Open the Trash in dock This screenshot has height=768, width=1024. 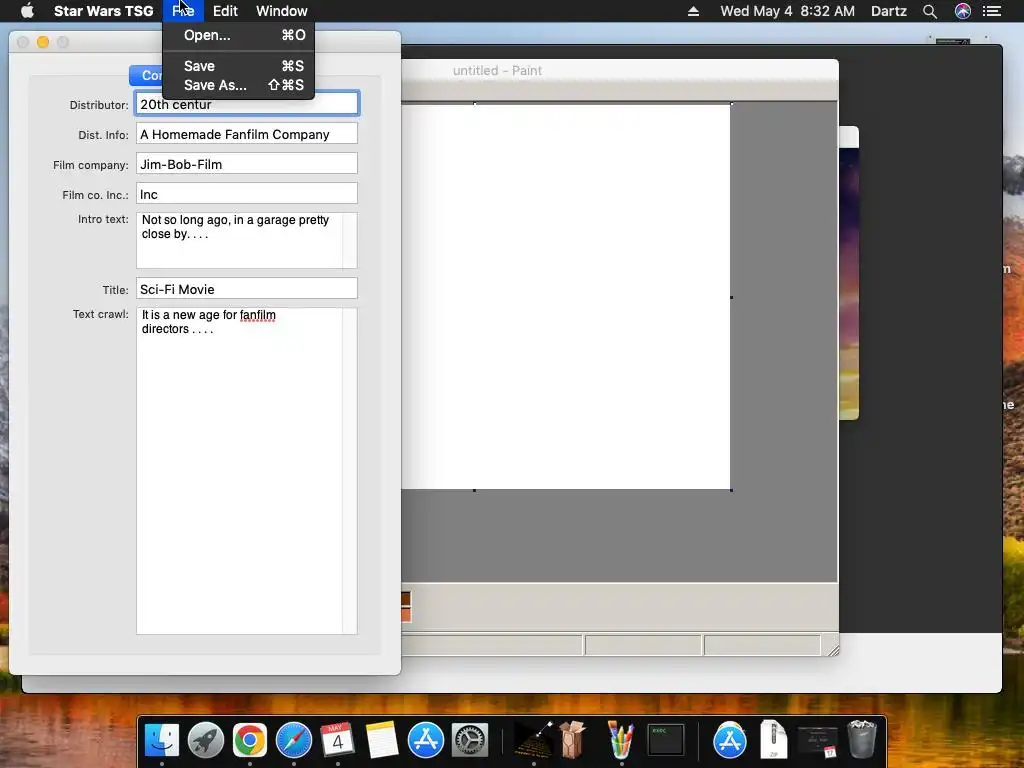coord(862,740)
